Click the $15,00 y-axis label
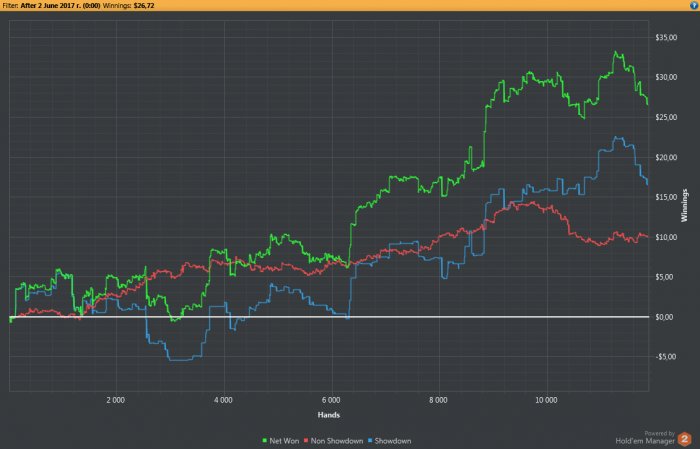This screenshot has height=449, width=700. tap(666, 197)
